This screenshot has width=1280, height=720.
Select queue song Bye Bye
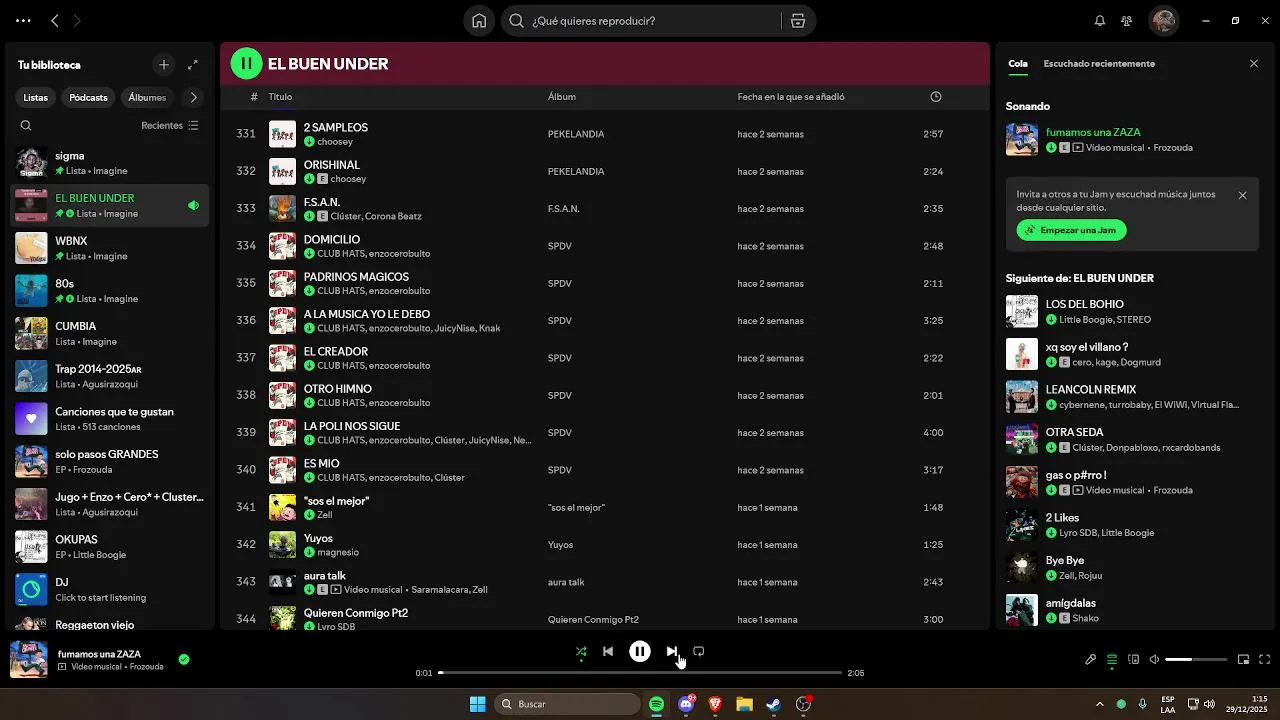(x=1132, y=567)
